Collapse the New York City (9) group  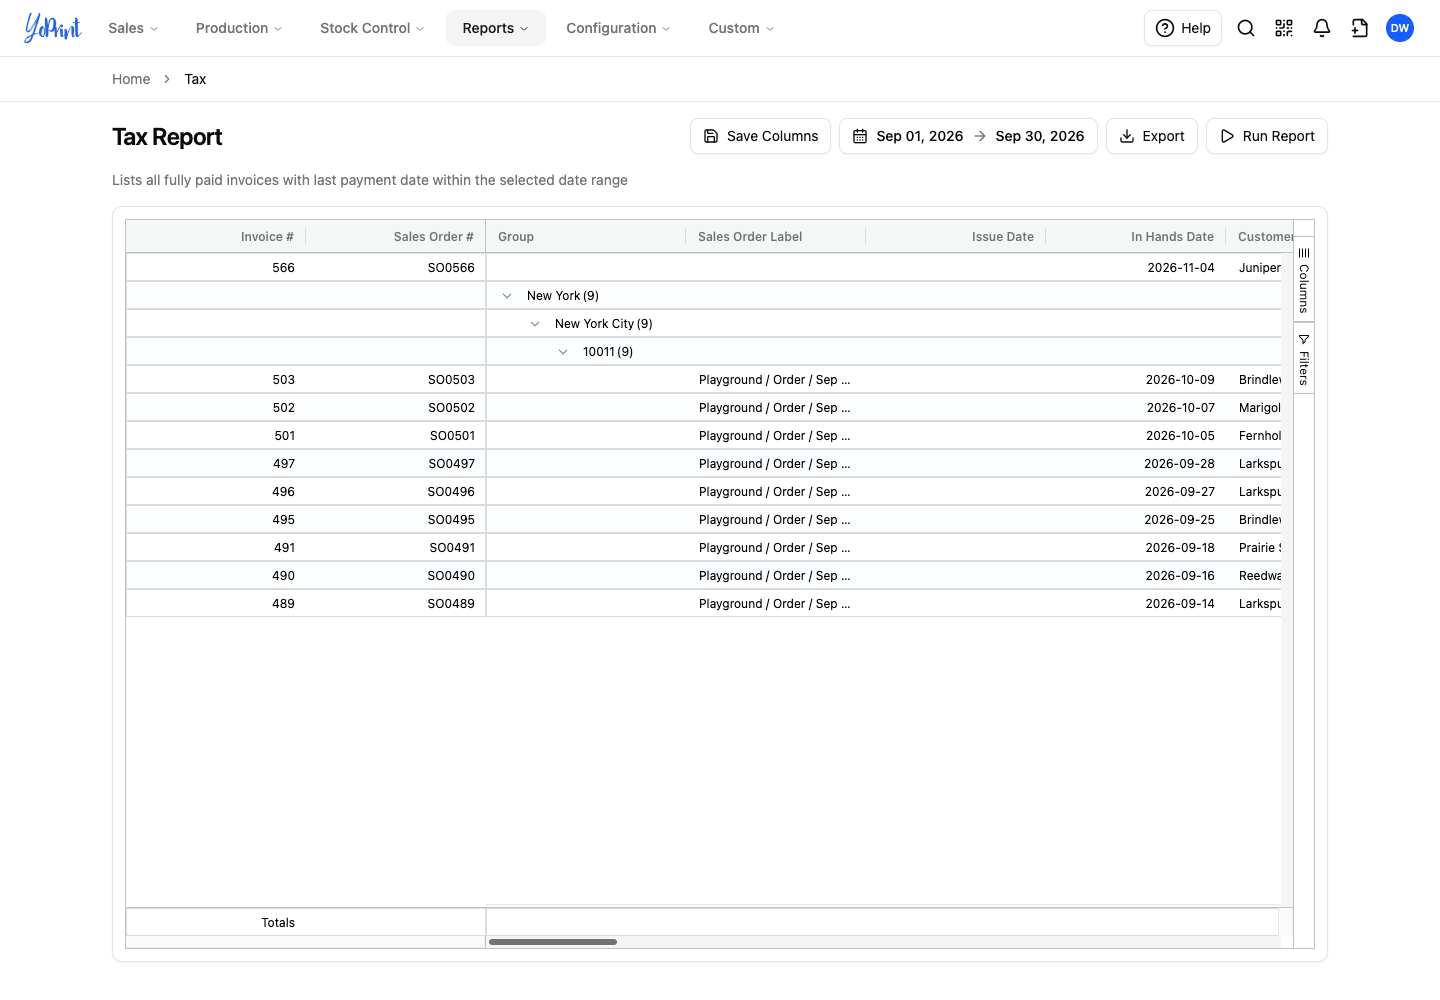(535, 324)
